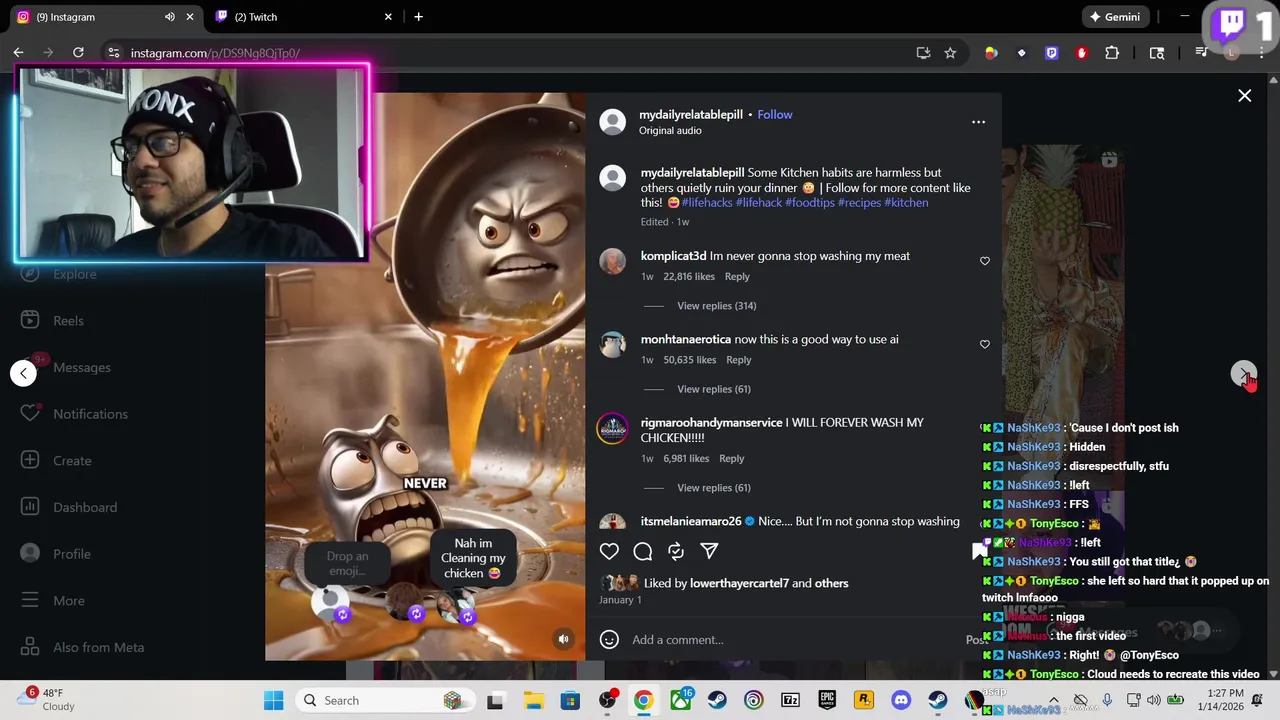1280x720 pixels.
Task: Open Reels in Instagram sidebar
Action: [x=68, y=321]
